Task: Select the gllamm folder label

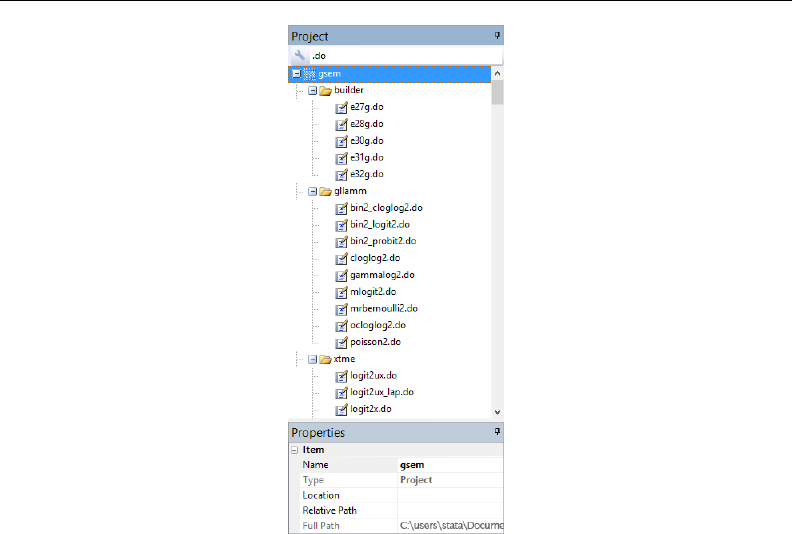Action: pyautogui.click(x=350, y=191)
